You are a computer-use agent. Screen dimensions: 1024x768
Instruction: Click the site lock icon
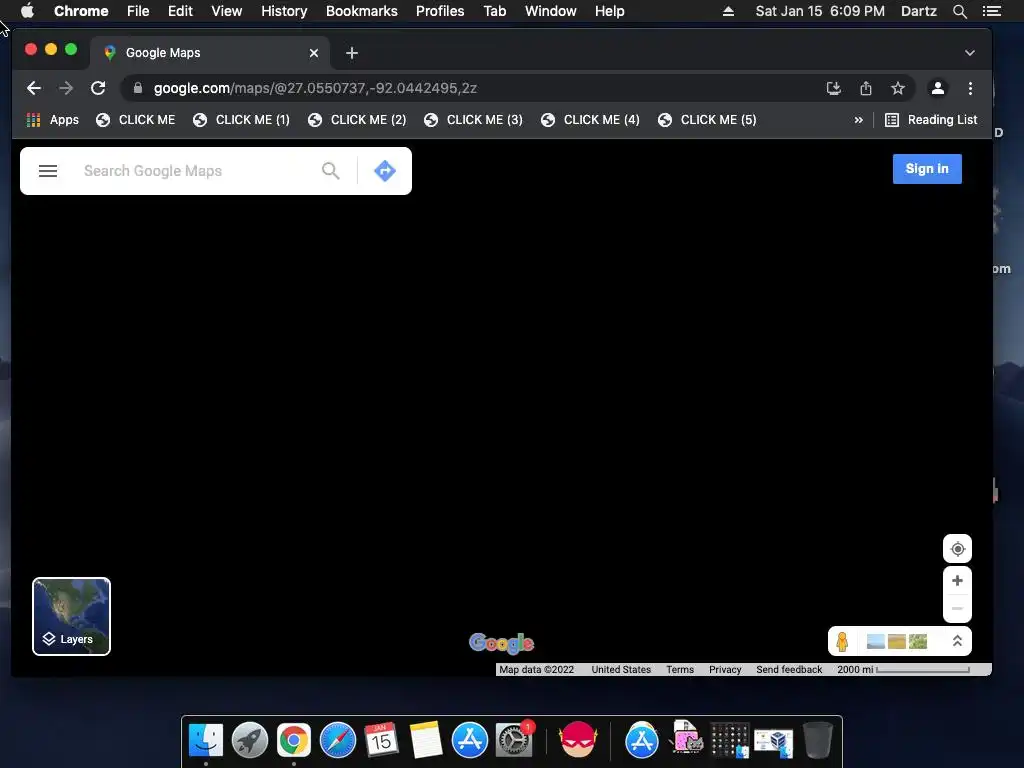pos(138,88)
